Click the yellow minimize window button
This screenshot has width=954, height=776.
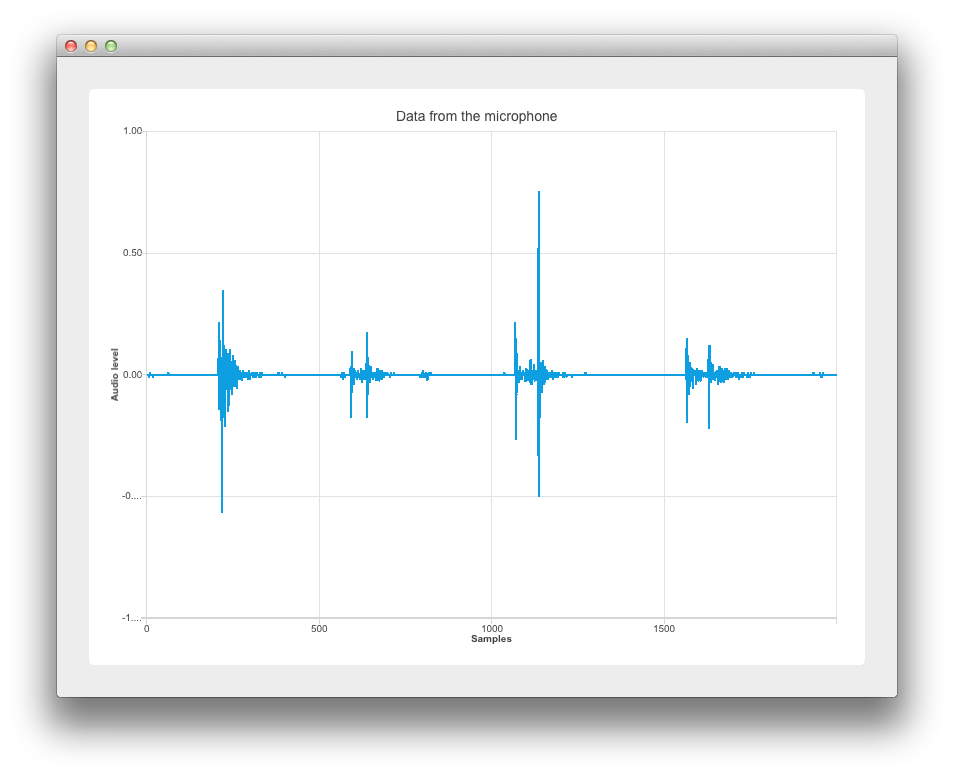click(x=91, y=46)
